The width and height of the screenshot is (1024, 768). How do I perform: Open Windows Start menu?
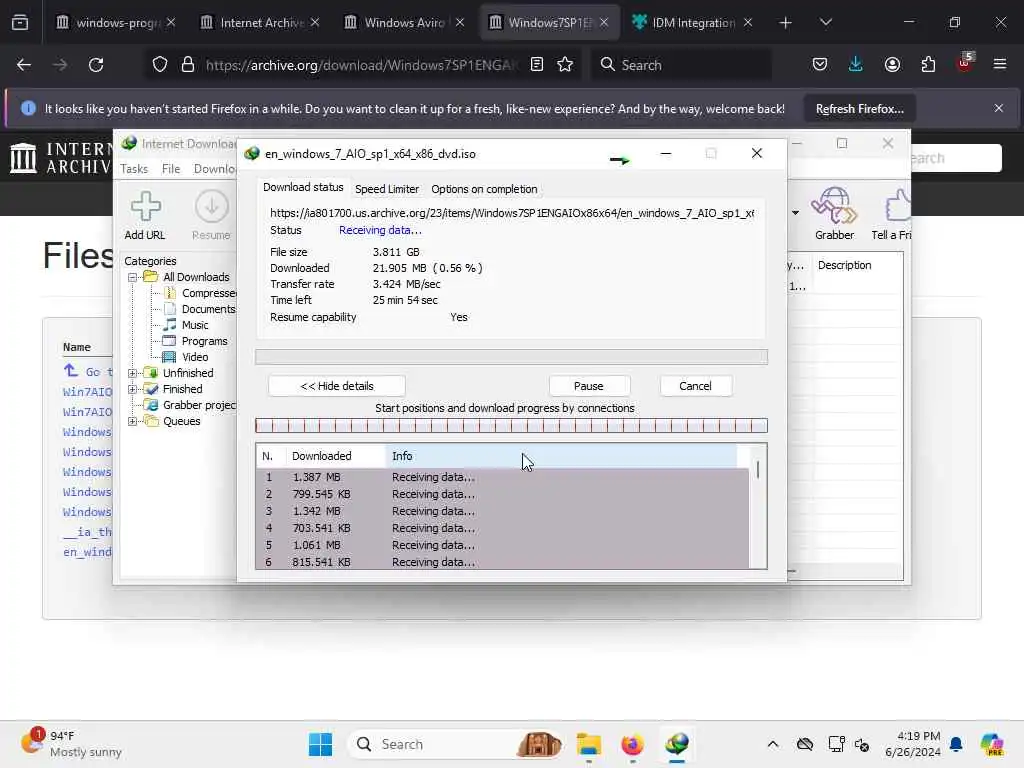(x=320, y=744)
